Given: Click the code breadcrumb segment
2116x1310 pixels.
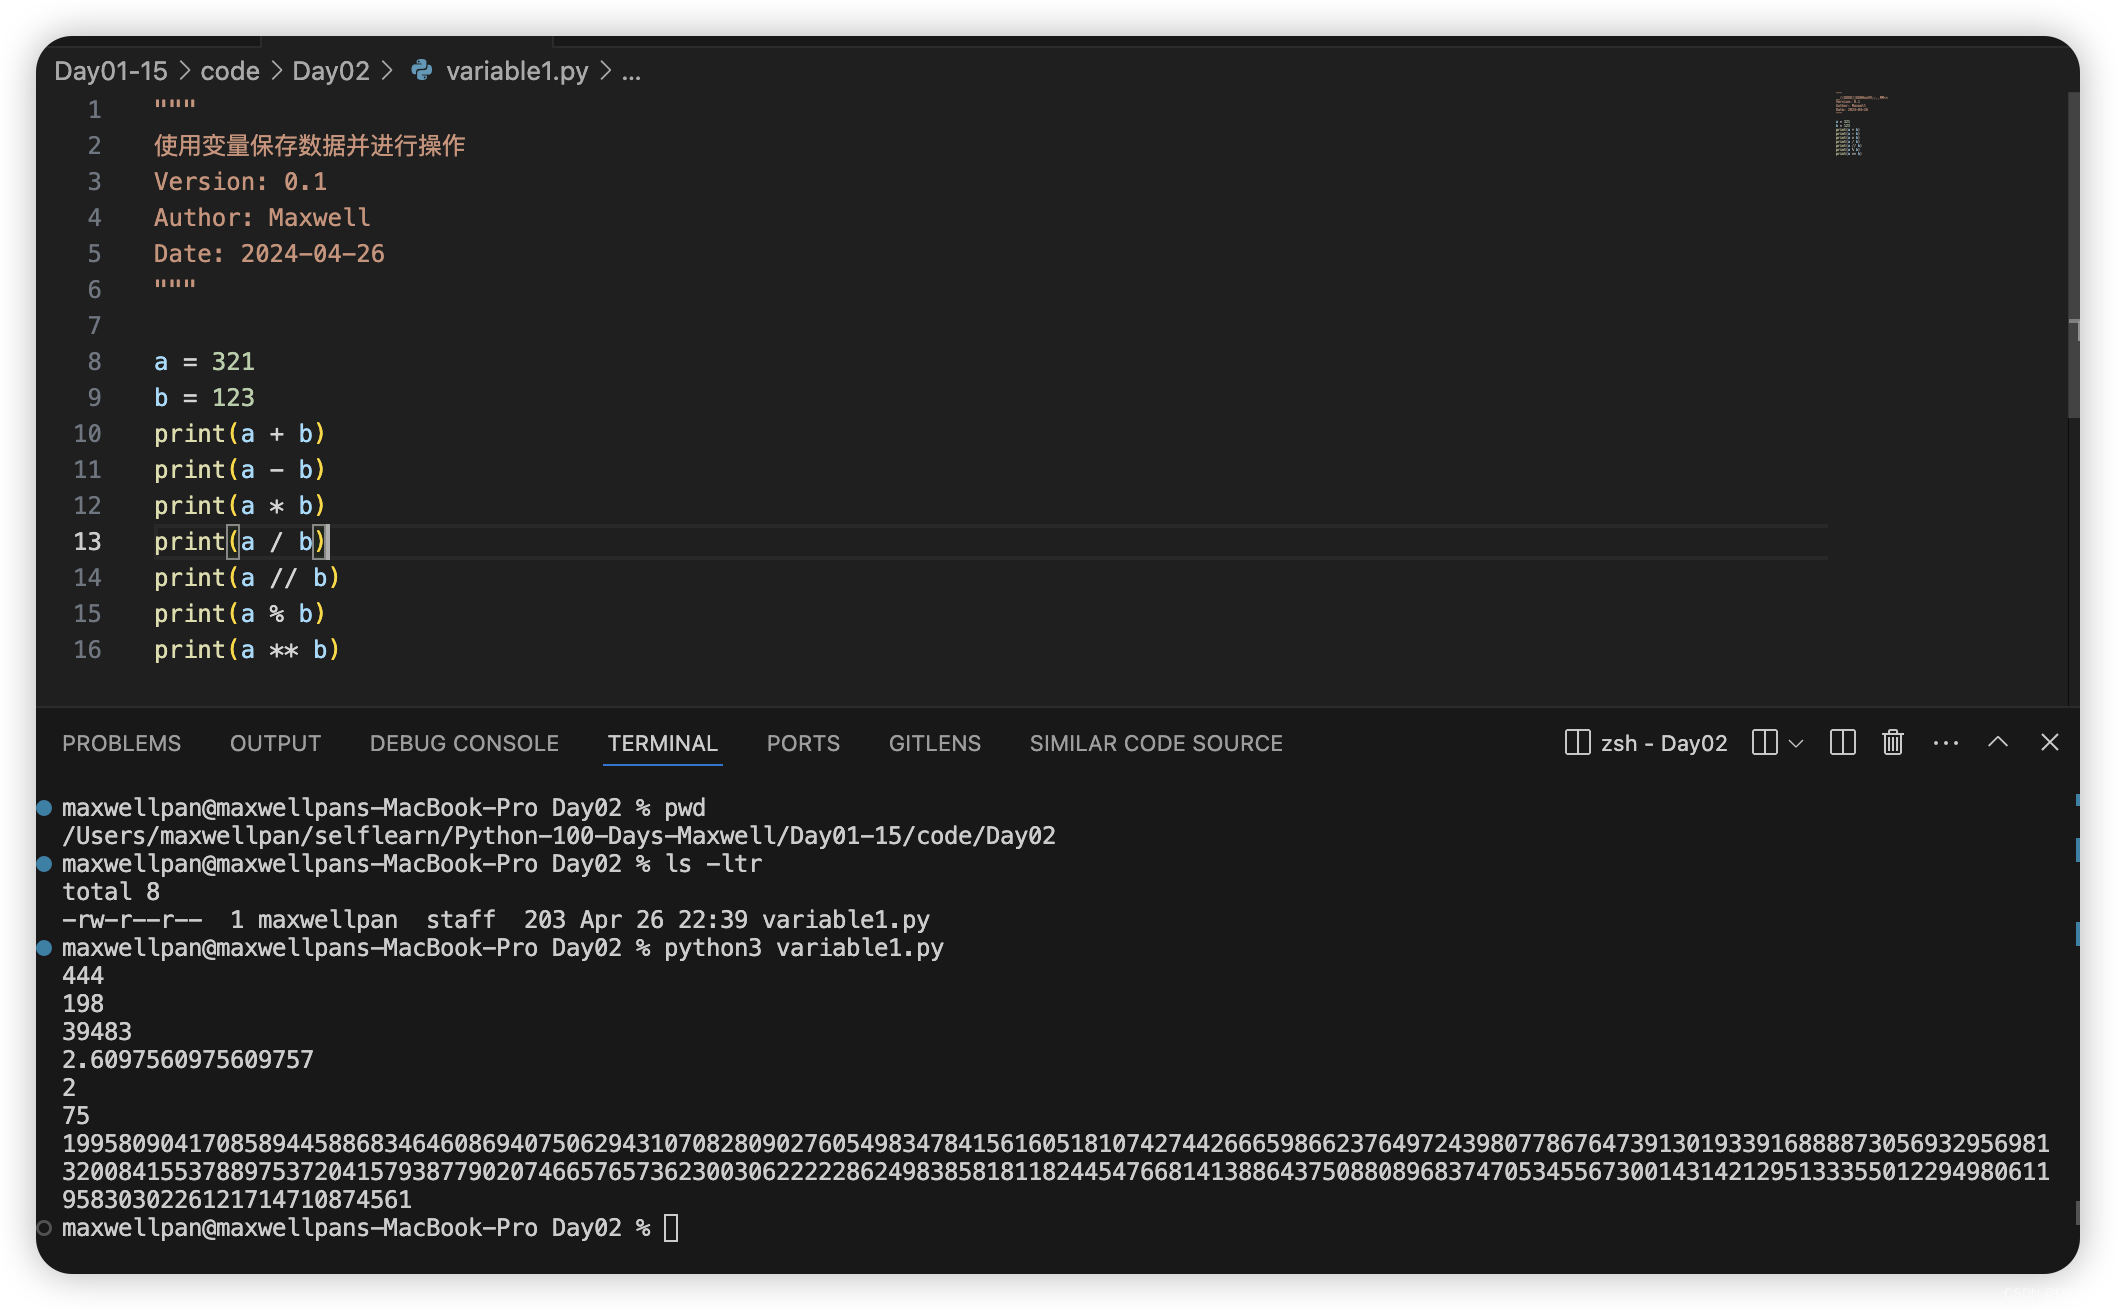Looking at the screenshot, I should click(230, 71).
